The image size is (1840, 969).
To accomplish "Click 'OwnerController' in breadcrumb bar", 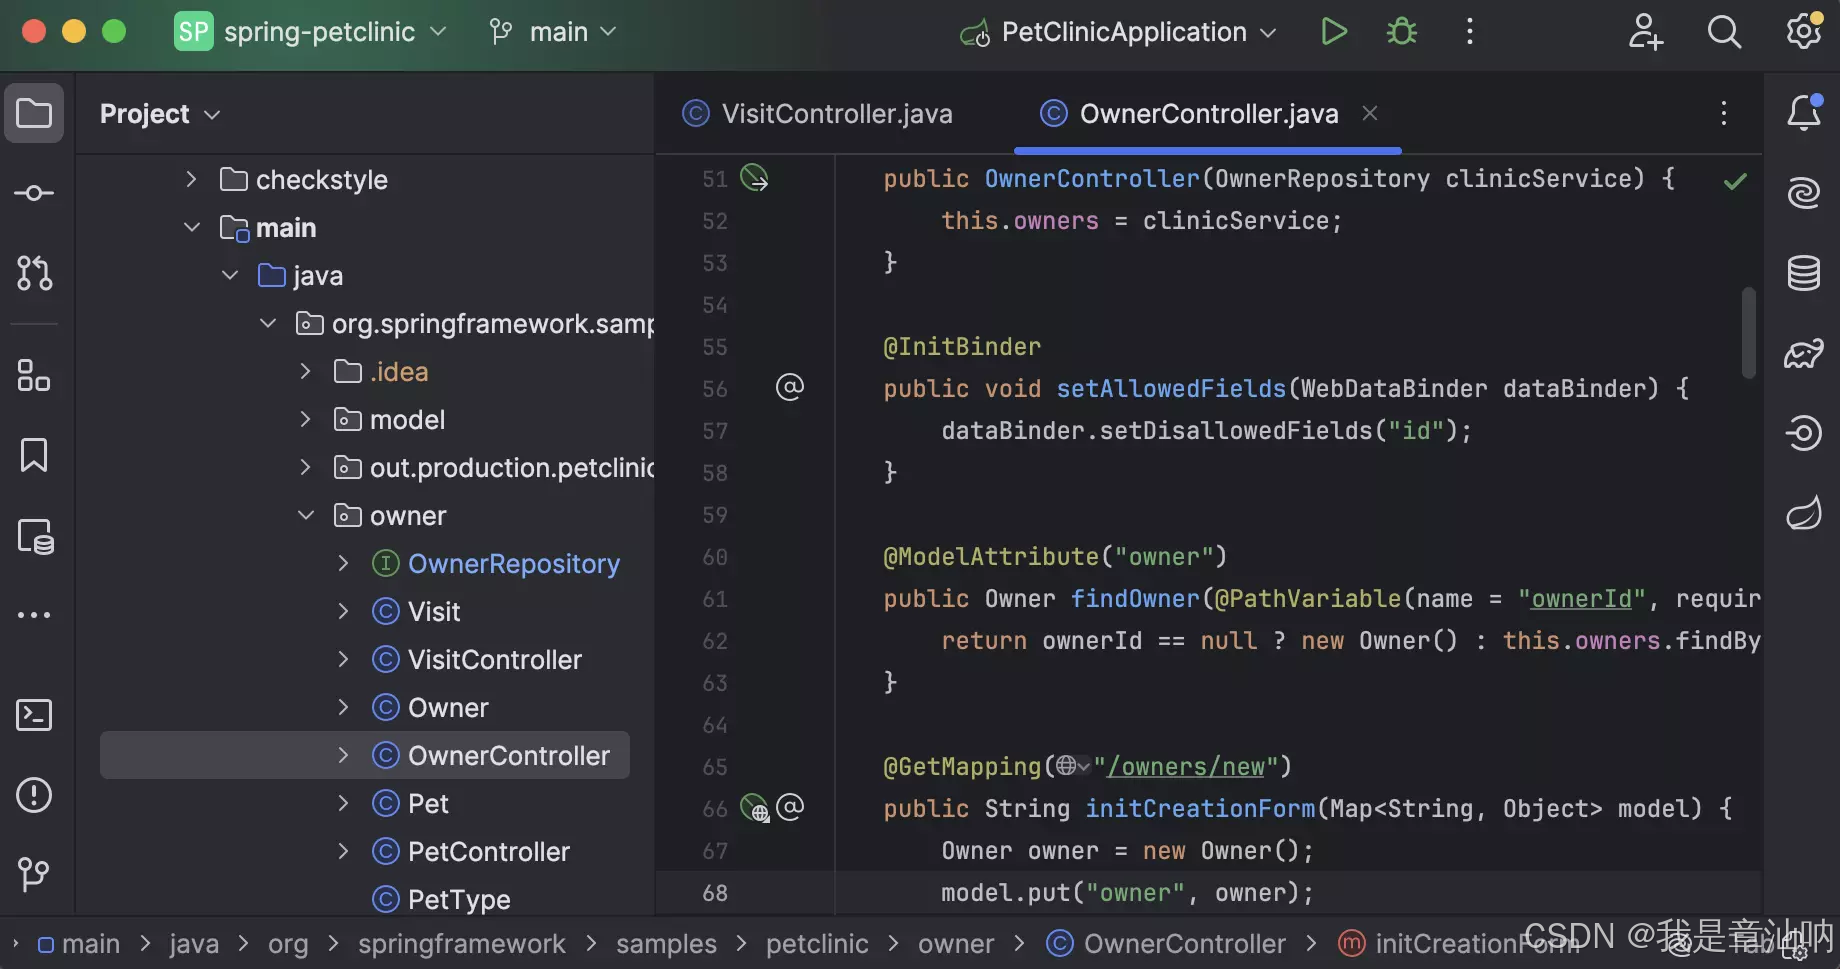I will pyautogui.click(x=1166, y=944).
